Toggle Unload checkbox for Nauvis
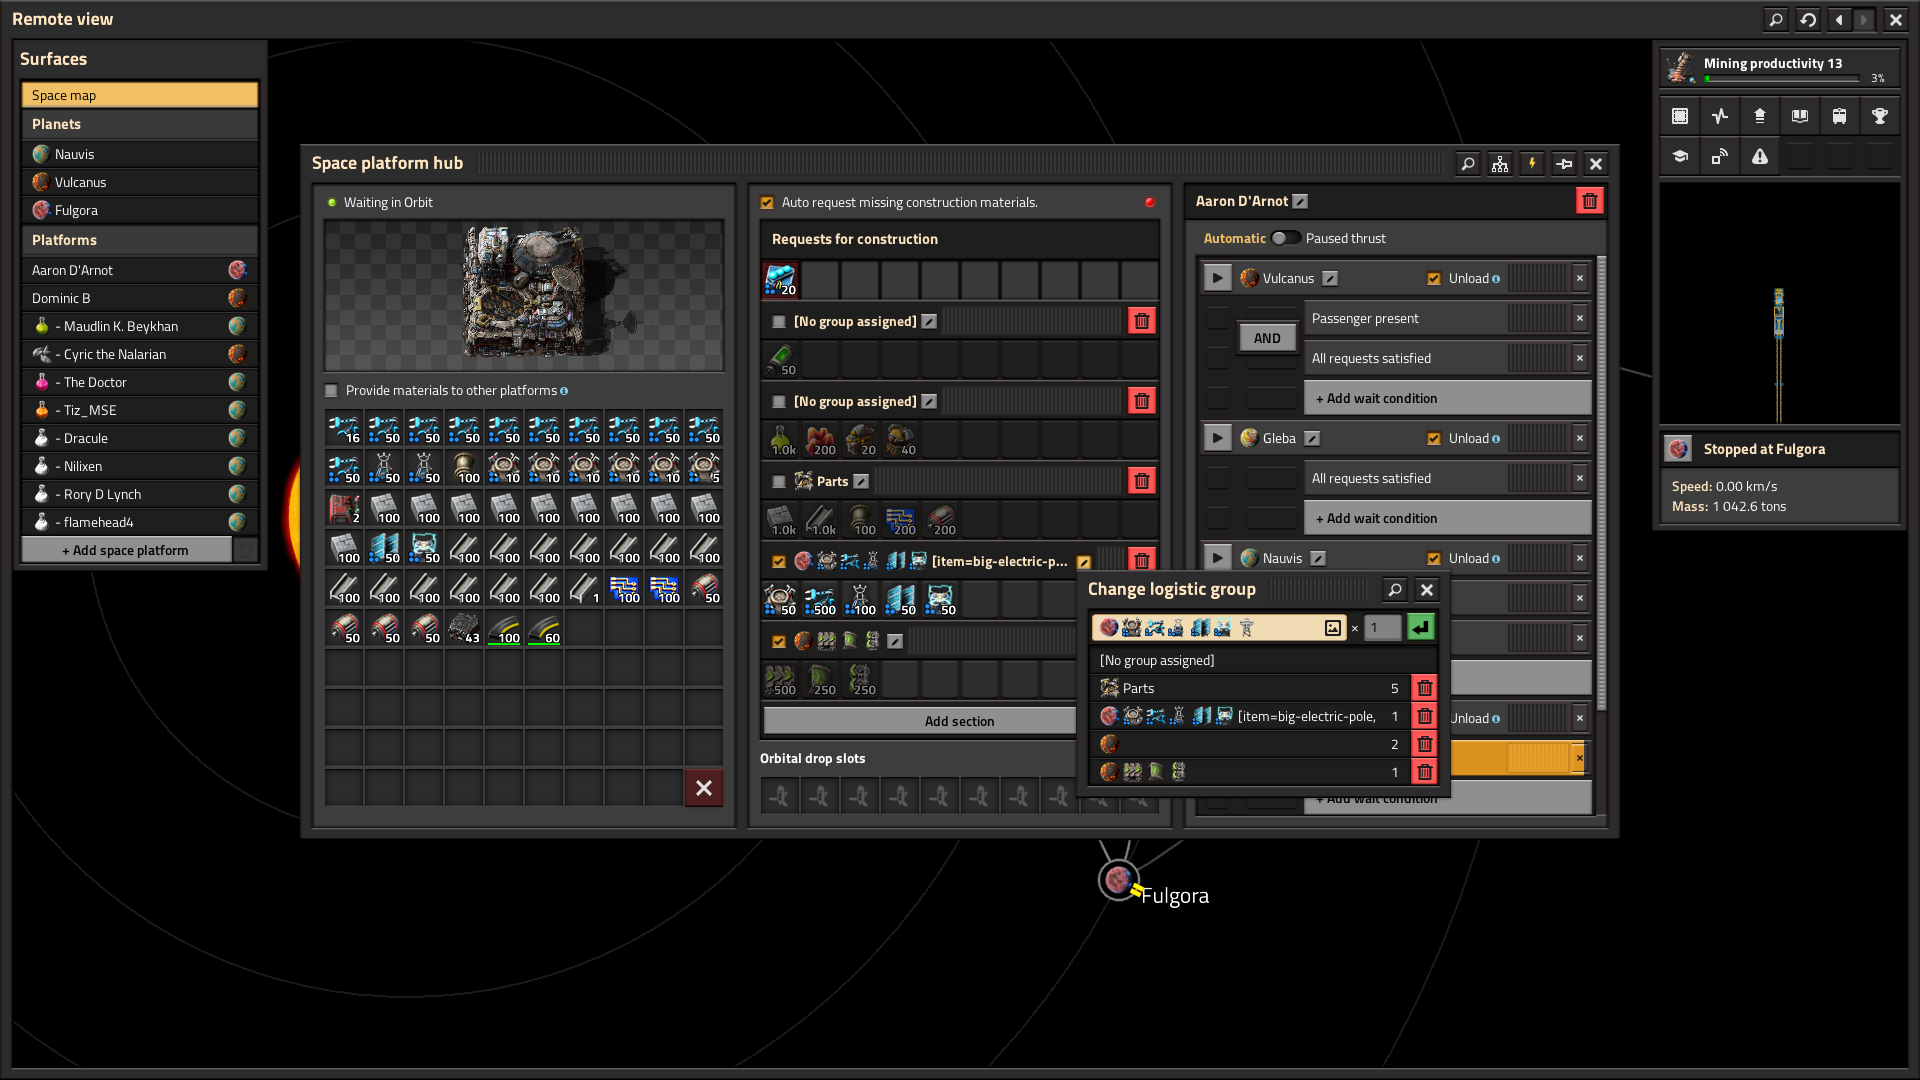Image resolution: width=1920 pixels, height=1080 pixels. [x=1434, y=559]
